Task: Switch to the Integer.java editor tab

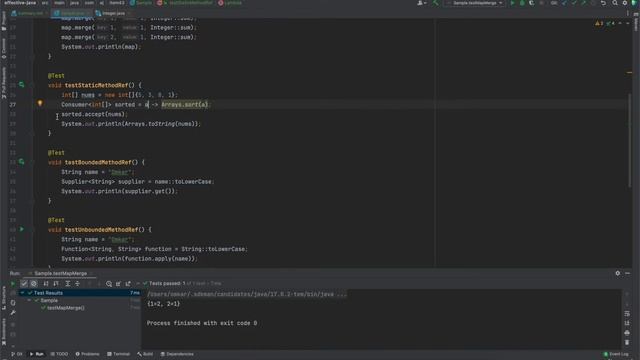Action: (x=113, y=13)
